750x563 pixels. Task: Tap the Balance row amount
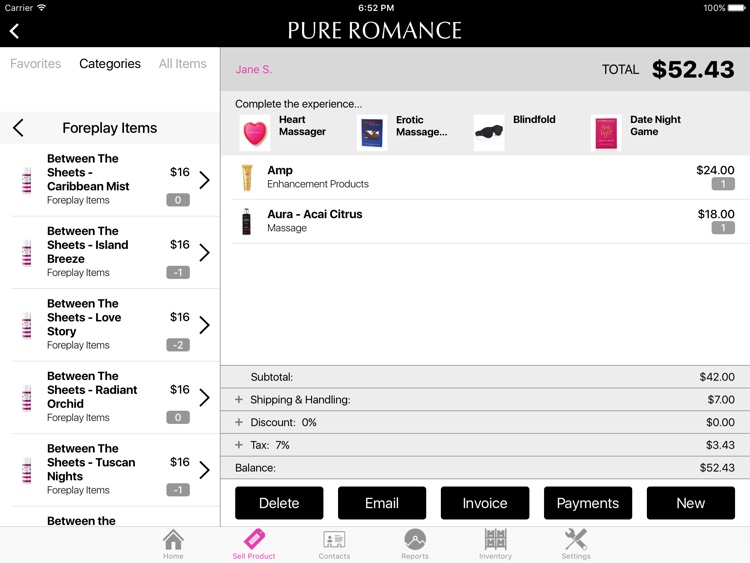click(717, 468)
